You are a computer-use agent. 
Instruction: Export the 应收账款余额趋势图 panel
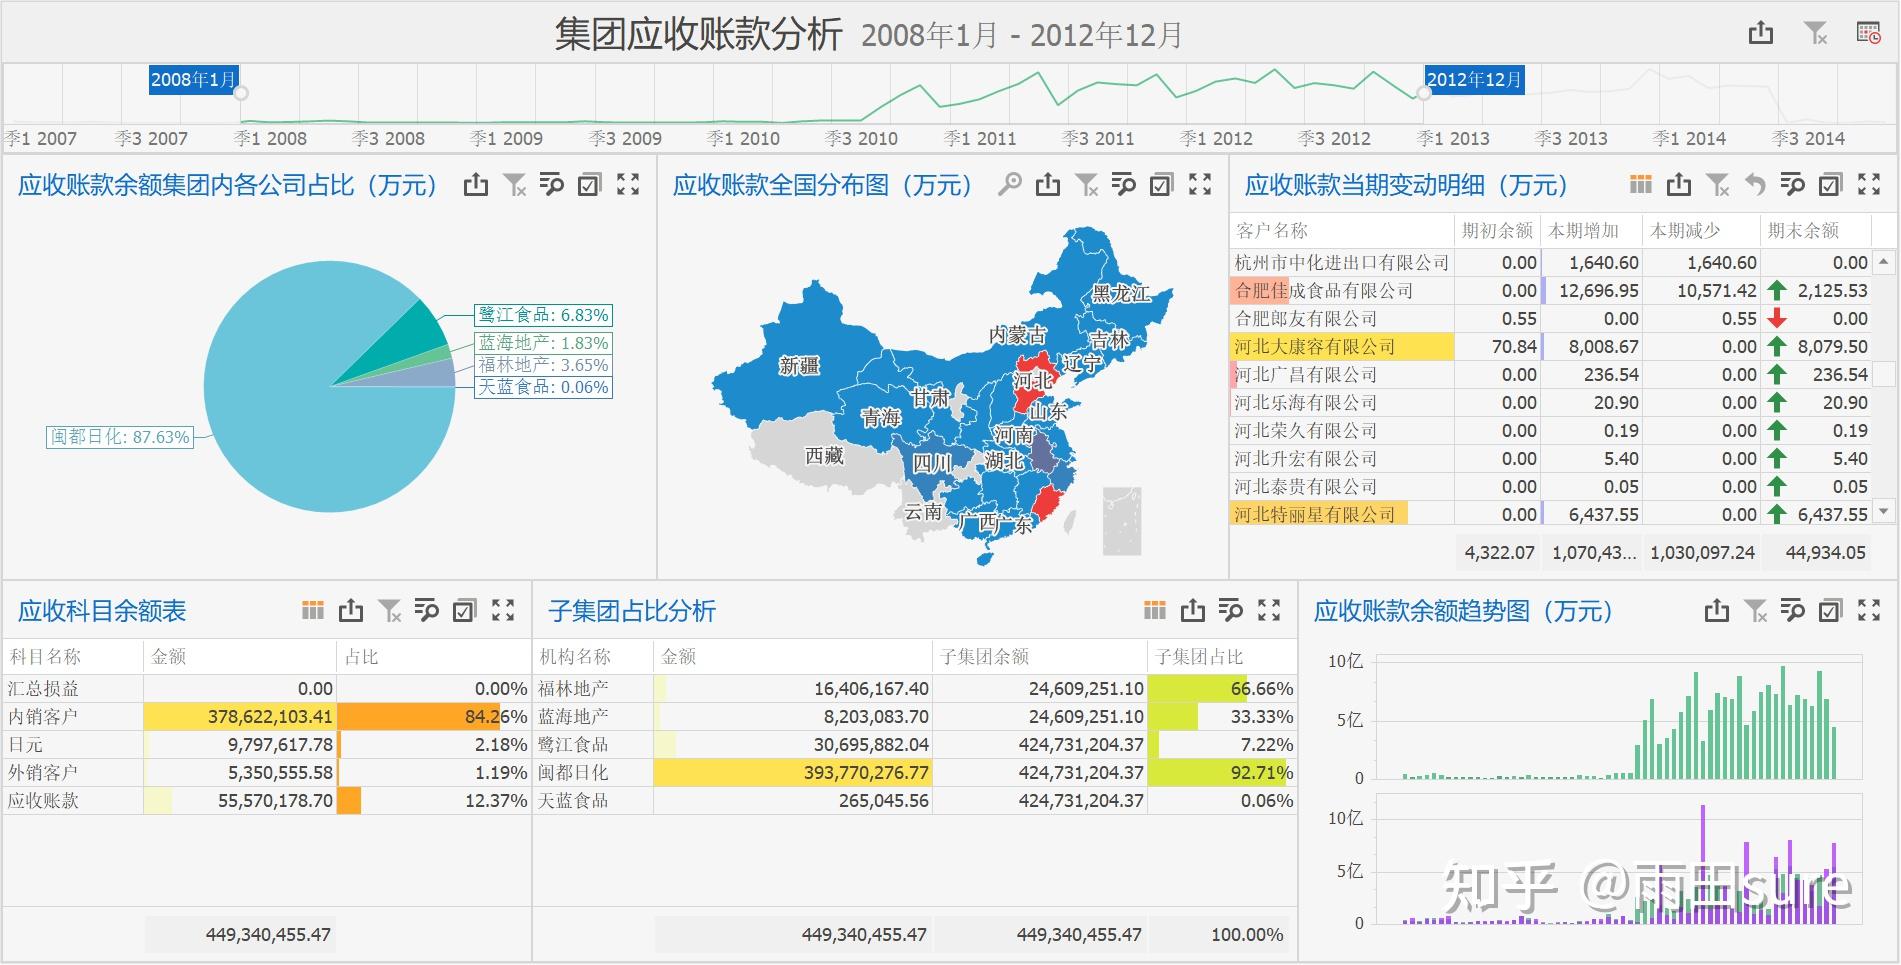click(1717, 610)
